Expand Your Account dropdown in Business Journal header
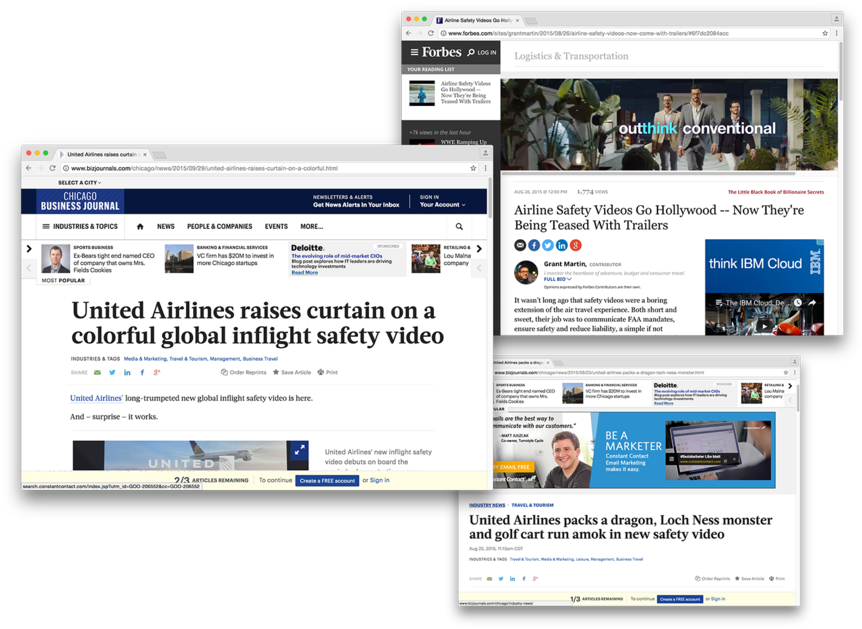862x629 pixels. point(443,205)
